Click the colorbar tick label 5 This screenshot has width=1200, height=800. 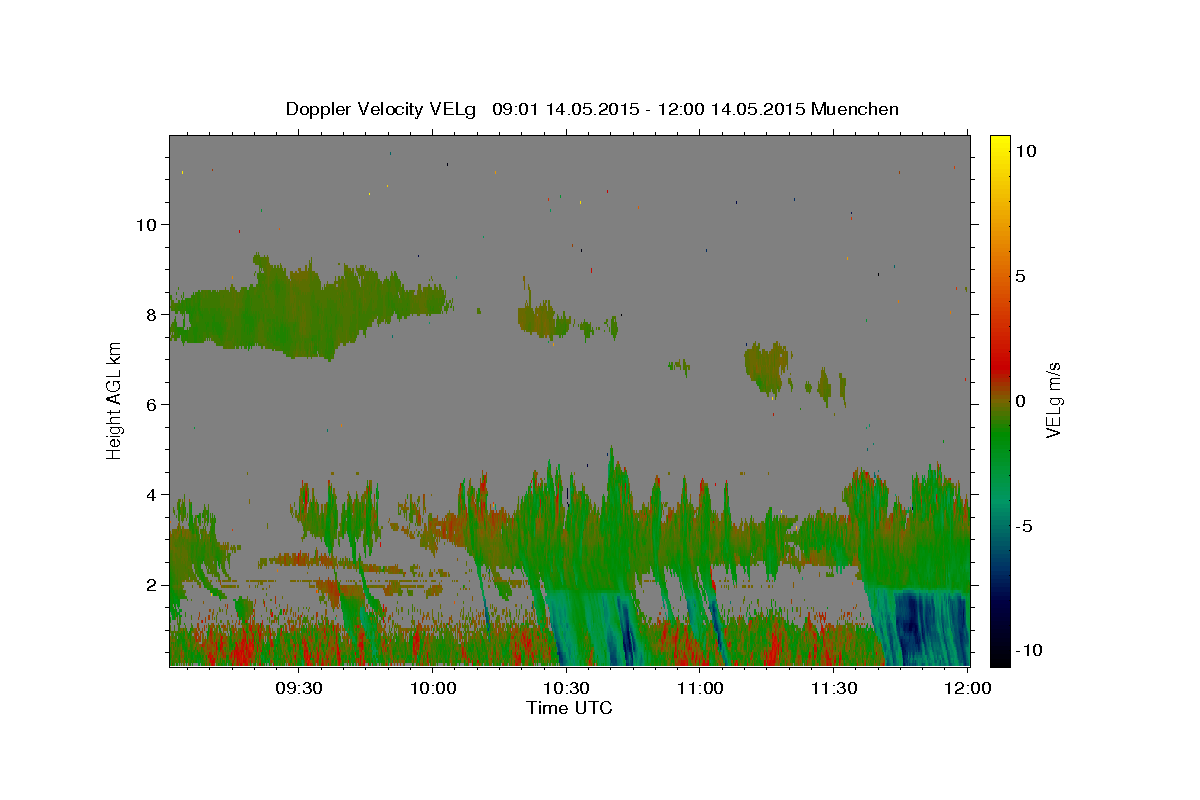pyautogui.click(x=1021, y=276)
